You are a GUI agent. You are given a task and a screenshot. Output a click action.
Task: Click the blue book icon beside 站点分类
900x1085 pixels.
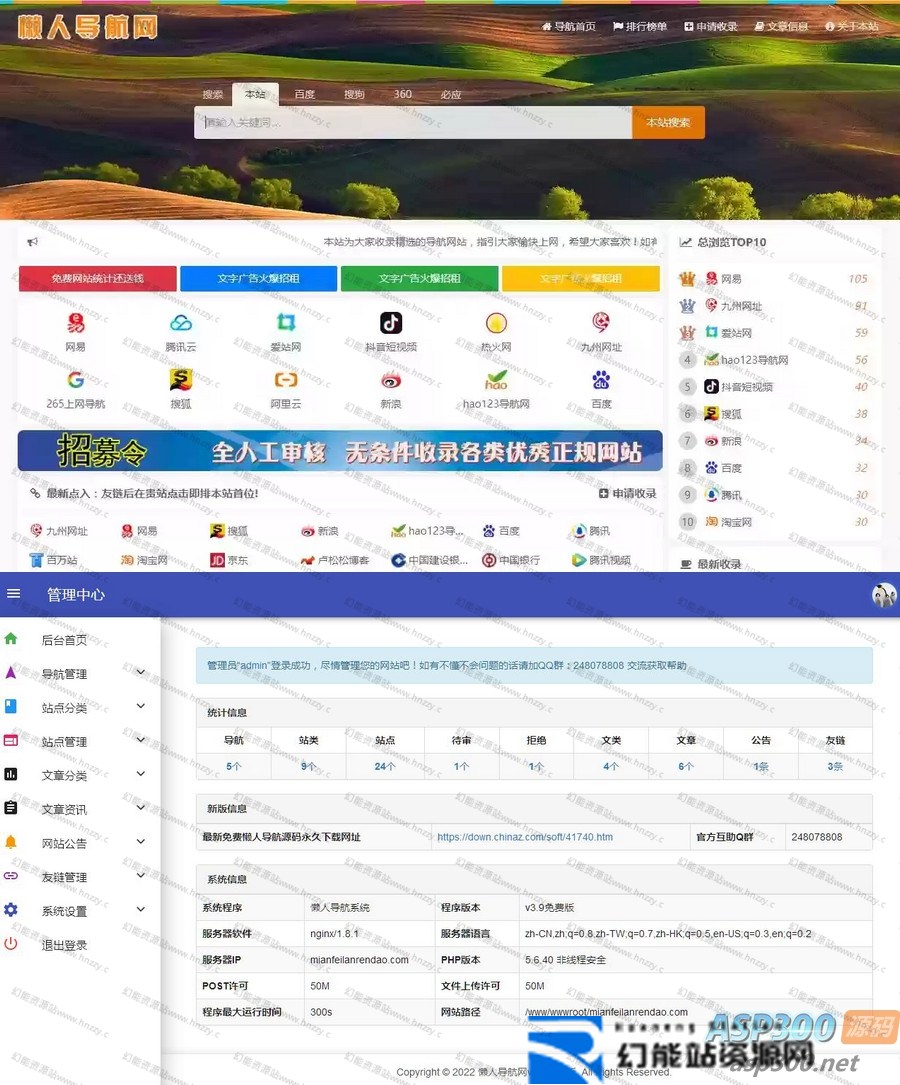[x=11, y=706]
